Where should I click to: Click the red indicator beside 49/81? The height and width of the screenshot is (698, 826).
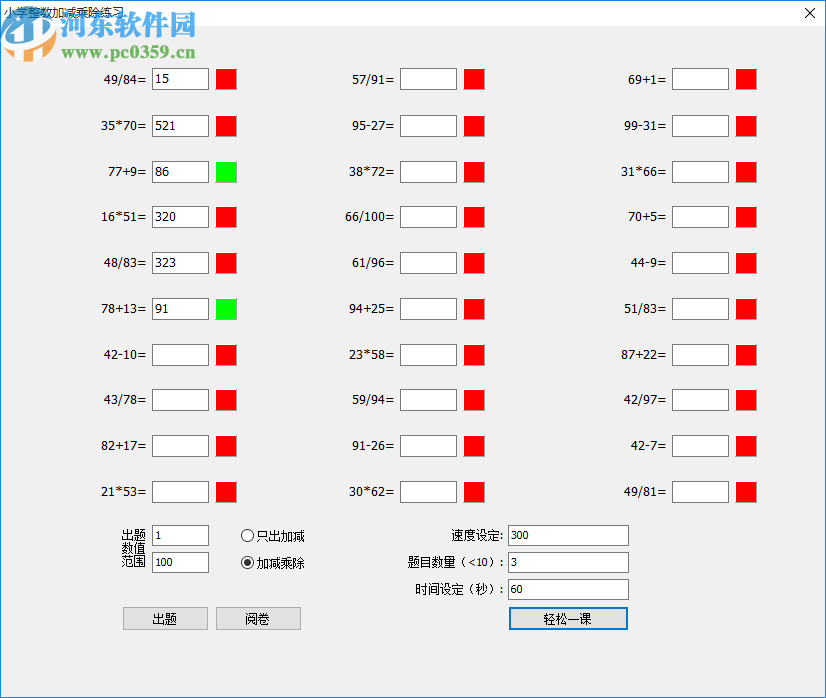[x=746, y=491]
